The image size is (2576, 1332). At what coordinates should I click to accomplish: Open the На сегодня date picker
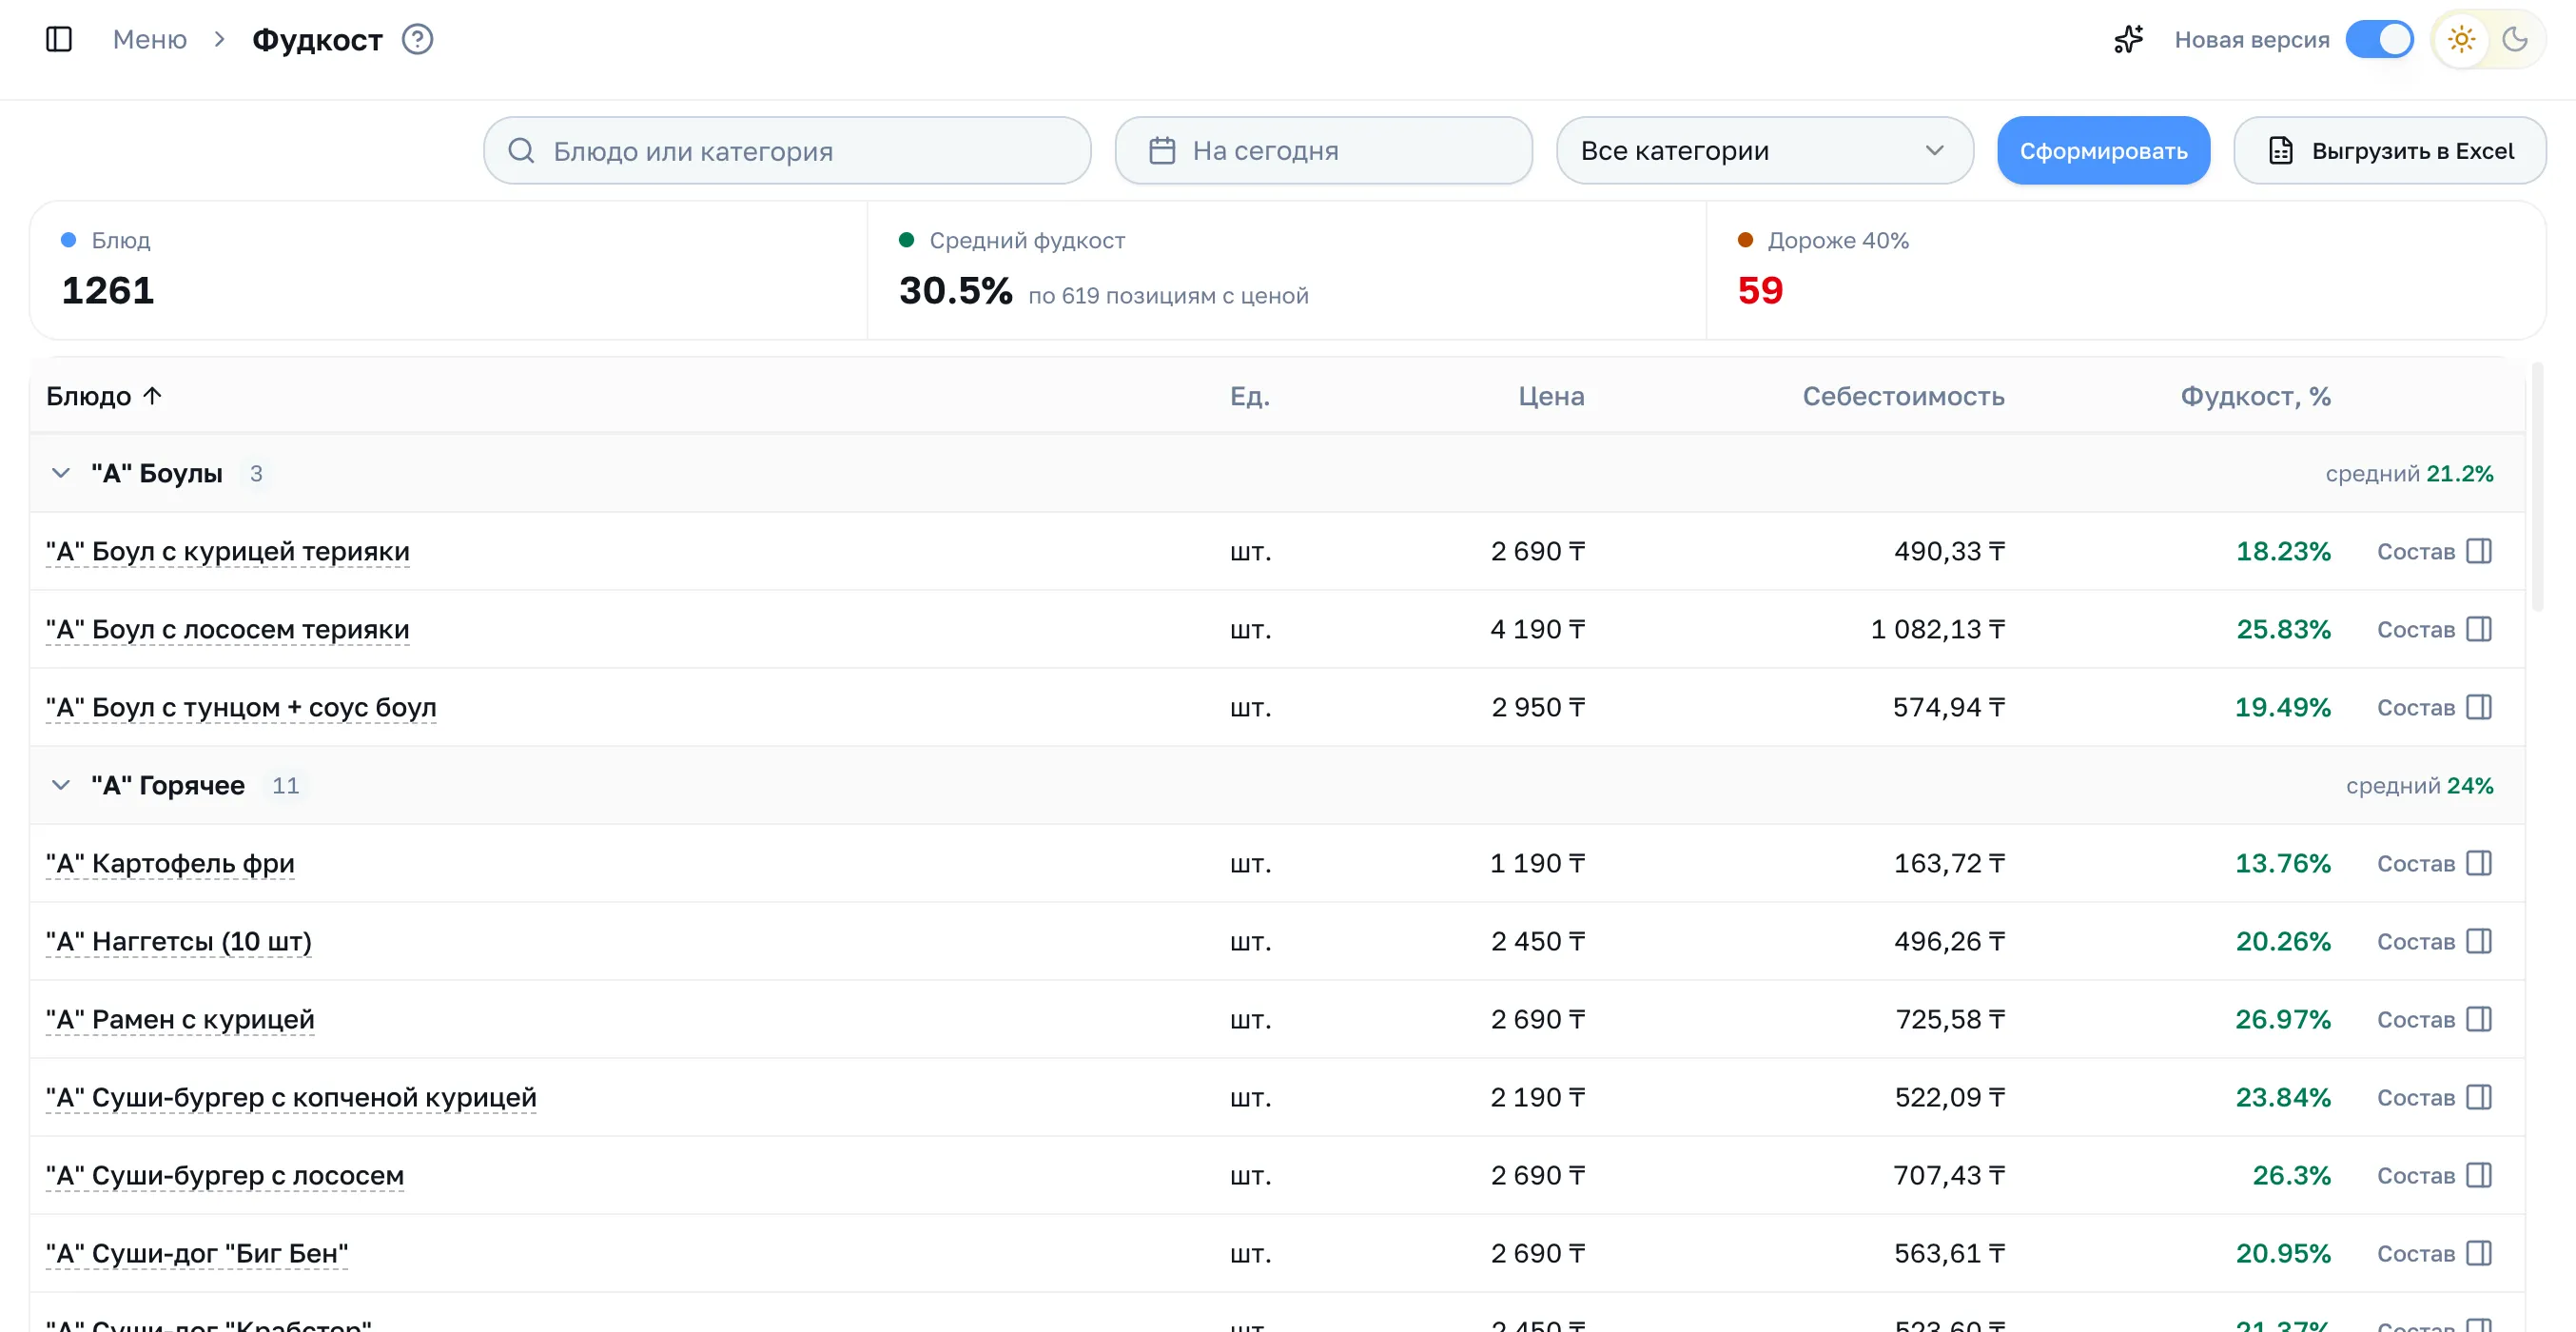[x=1323, y=150]
